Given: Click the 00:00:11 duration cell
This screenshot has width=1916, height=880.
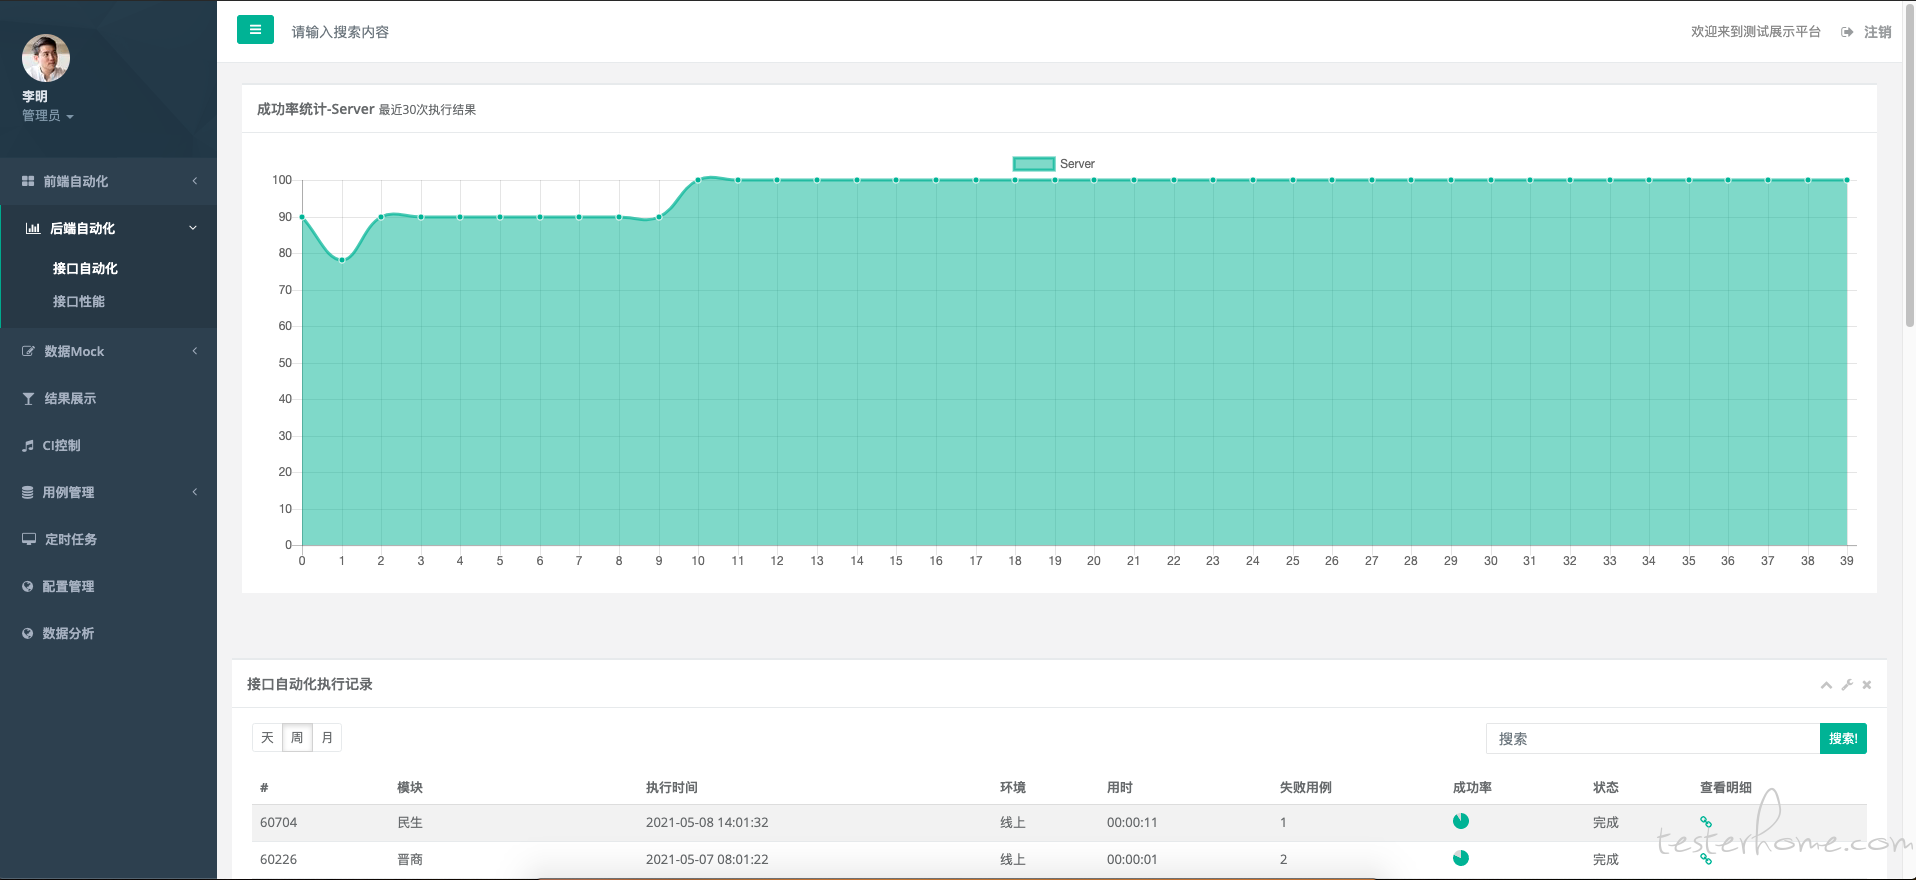Looking at the screenshot, I should pos(1132,823).
